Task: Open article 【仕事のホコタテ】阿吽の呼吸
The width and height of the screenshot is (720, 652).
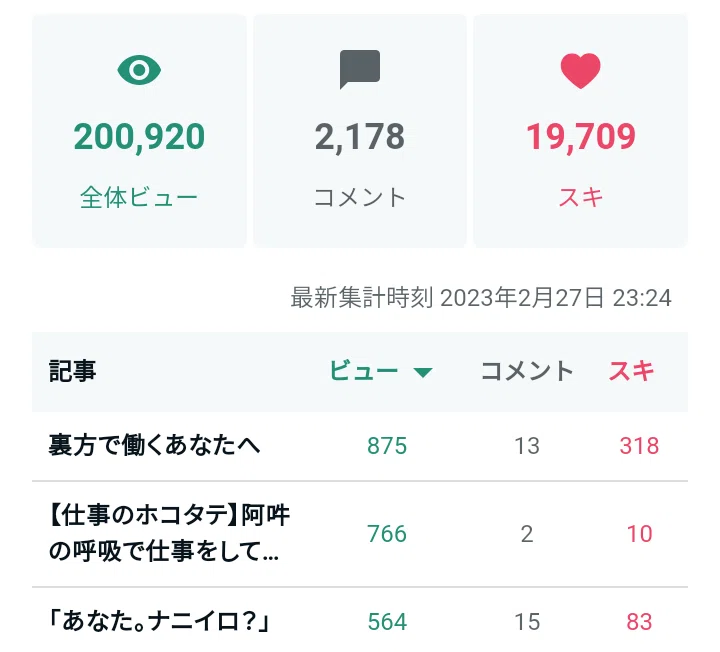Action: pos(169,533)
